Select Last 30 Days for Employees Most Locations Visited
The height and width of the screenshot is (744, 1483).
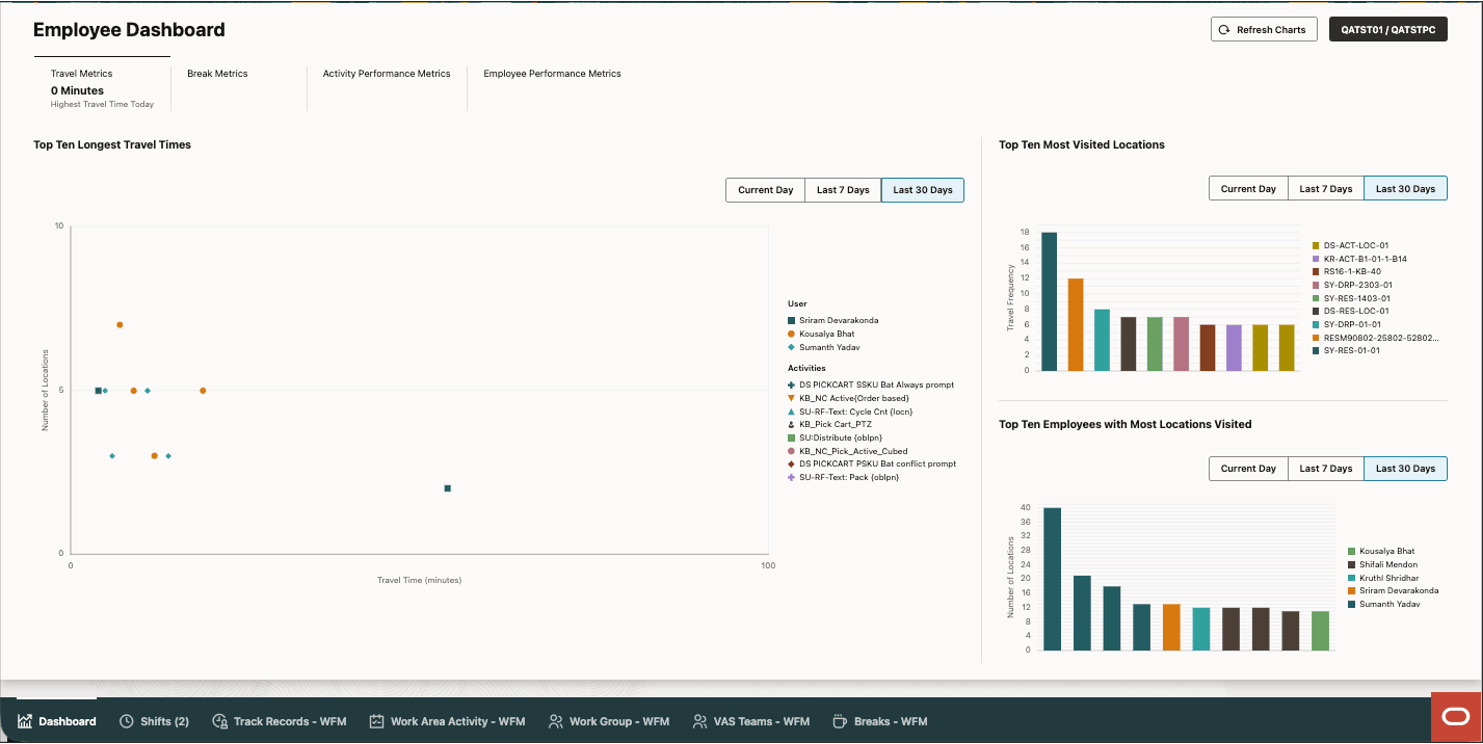coord(1405,468)
